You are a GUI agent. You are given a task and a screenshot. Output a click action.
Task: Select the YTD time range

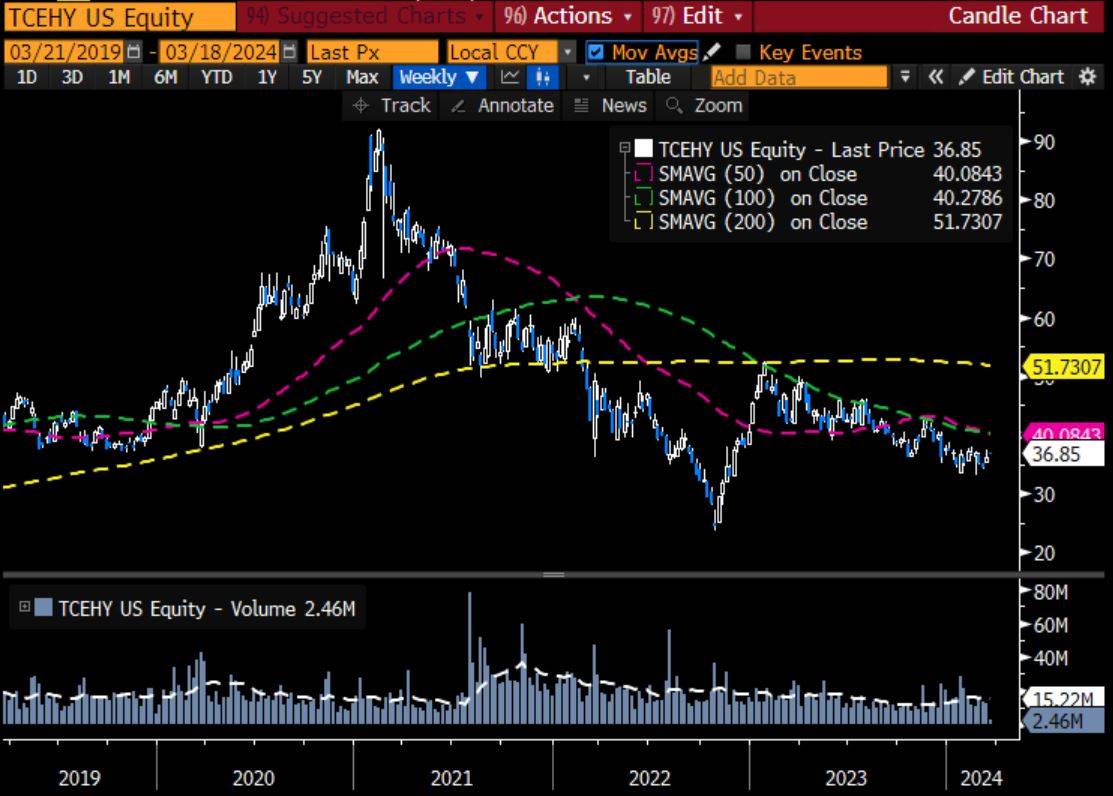[x=216, y=77]
